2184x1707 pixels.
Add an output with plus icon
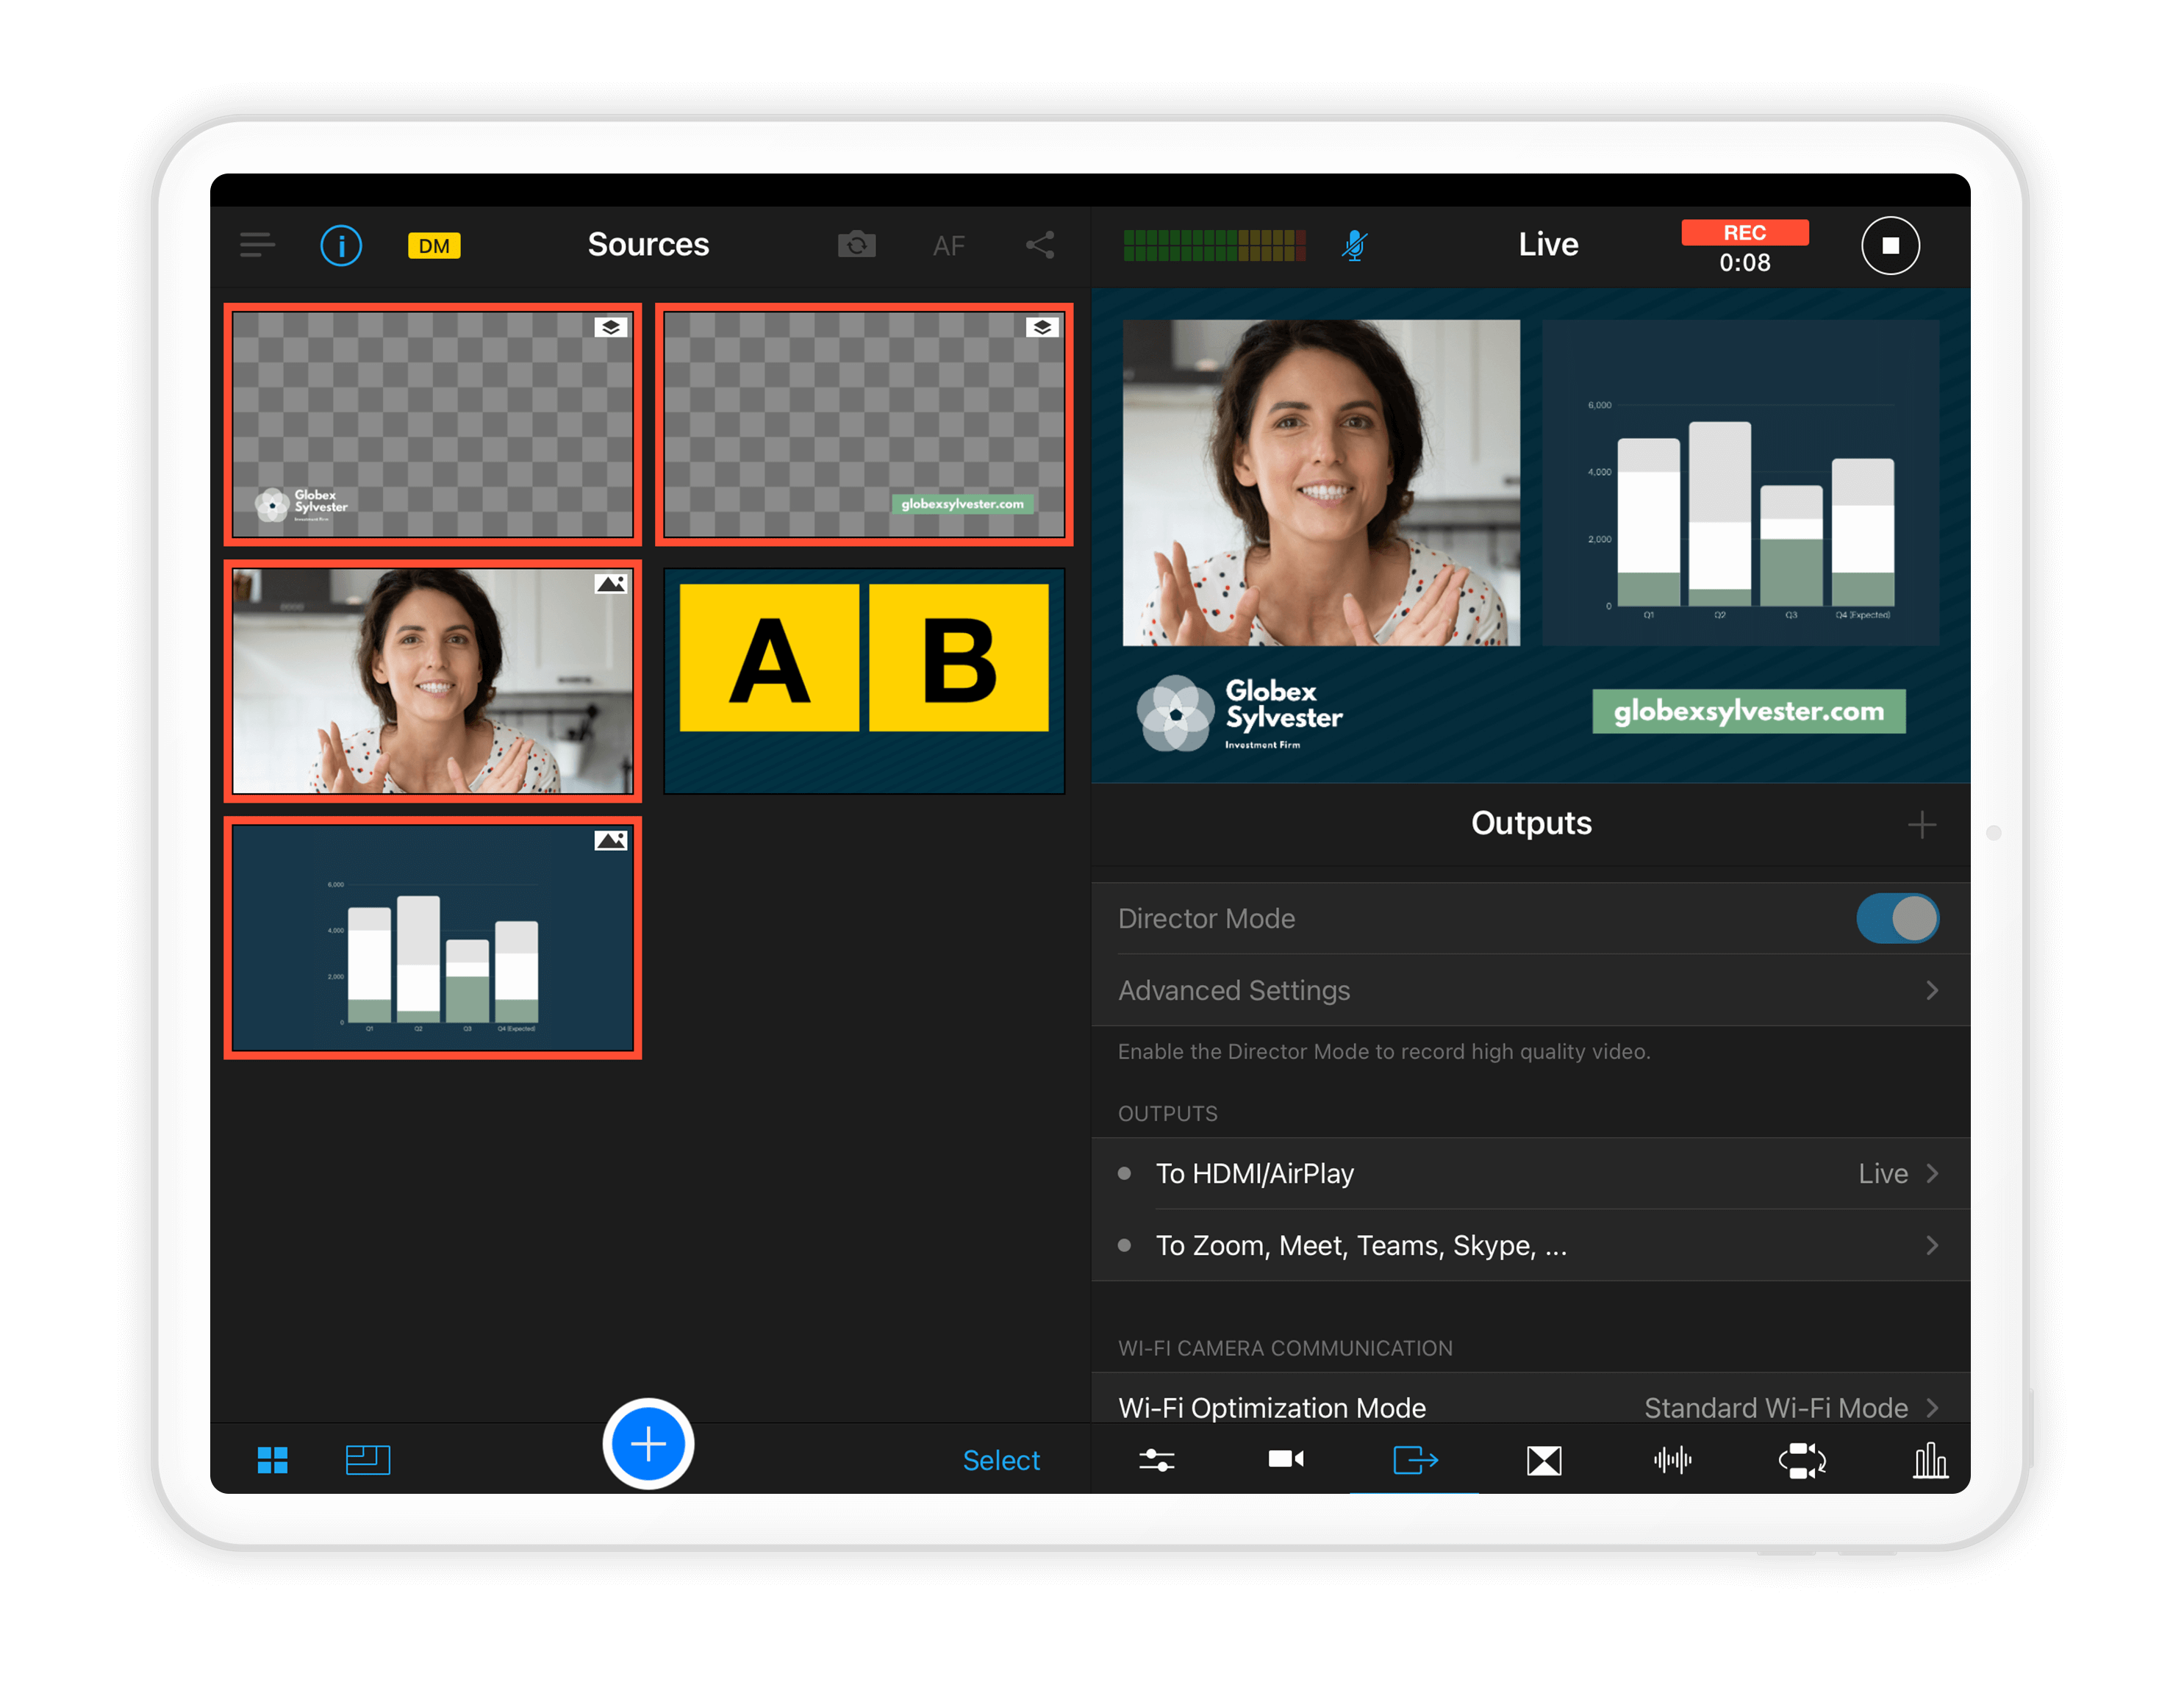(1921, 825)
